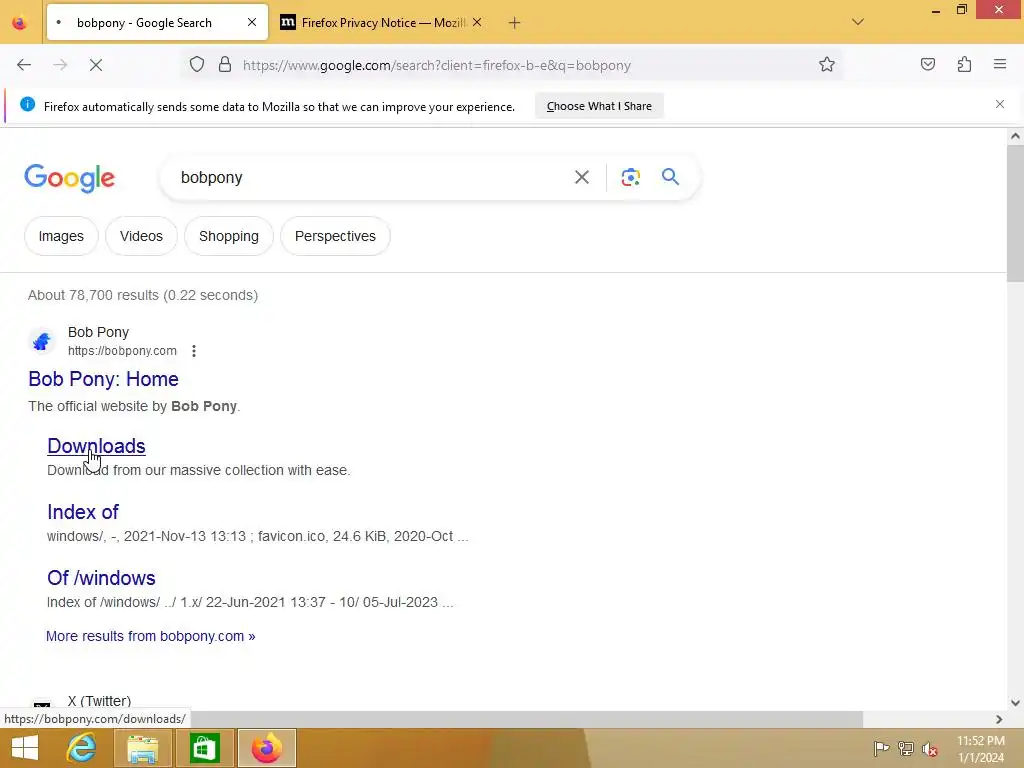Open the Bob Pony result options dots
This screenshot has height=768, width=1024.
(194, 351)
